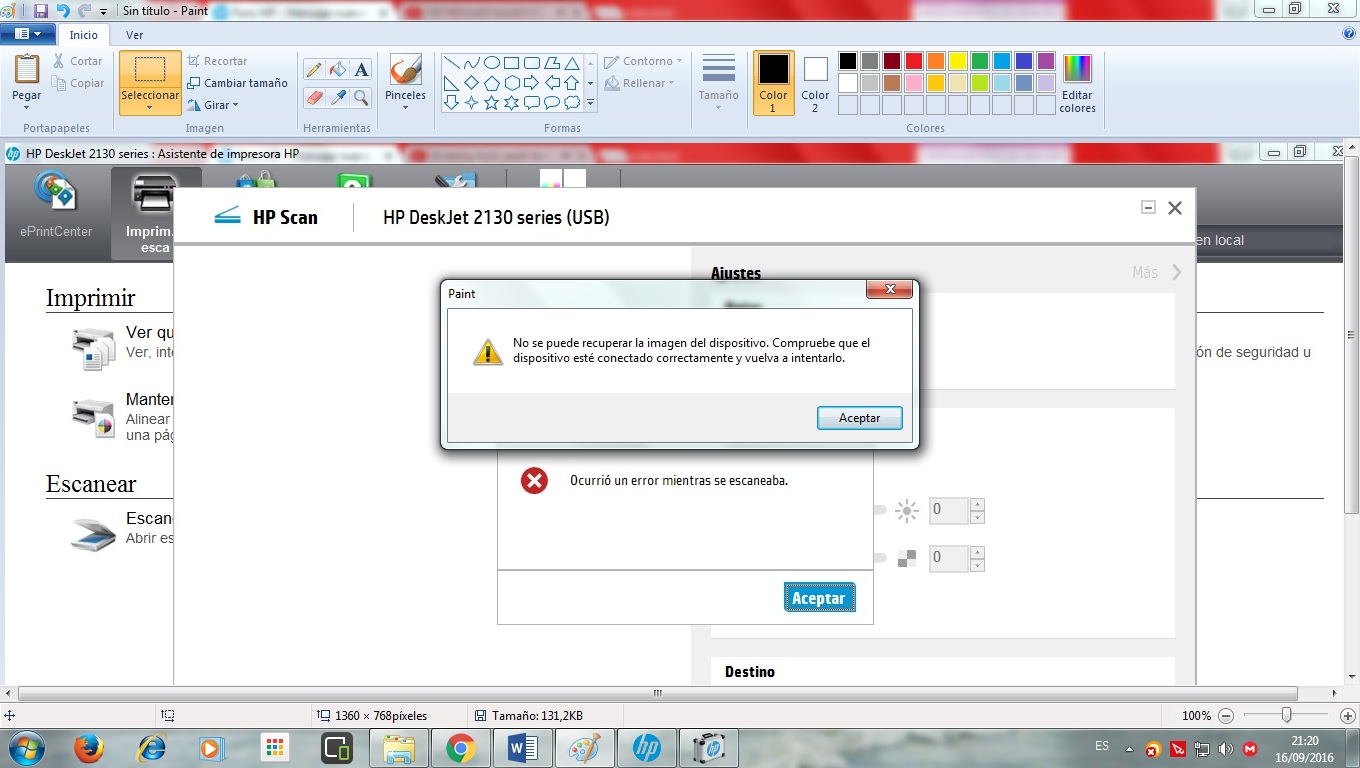Pick the red color swatch in palette
Viewport: 1360px width, 768px height.
click(914, 61)
